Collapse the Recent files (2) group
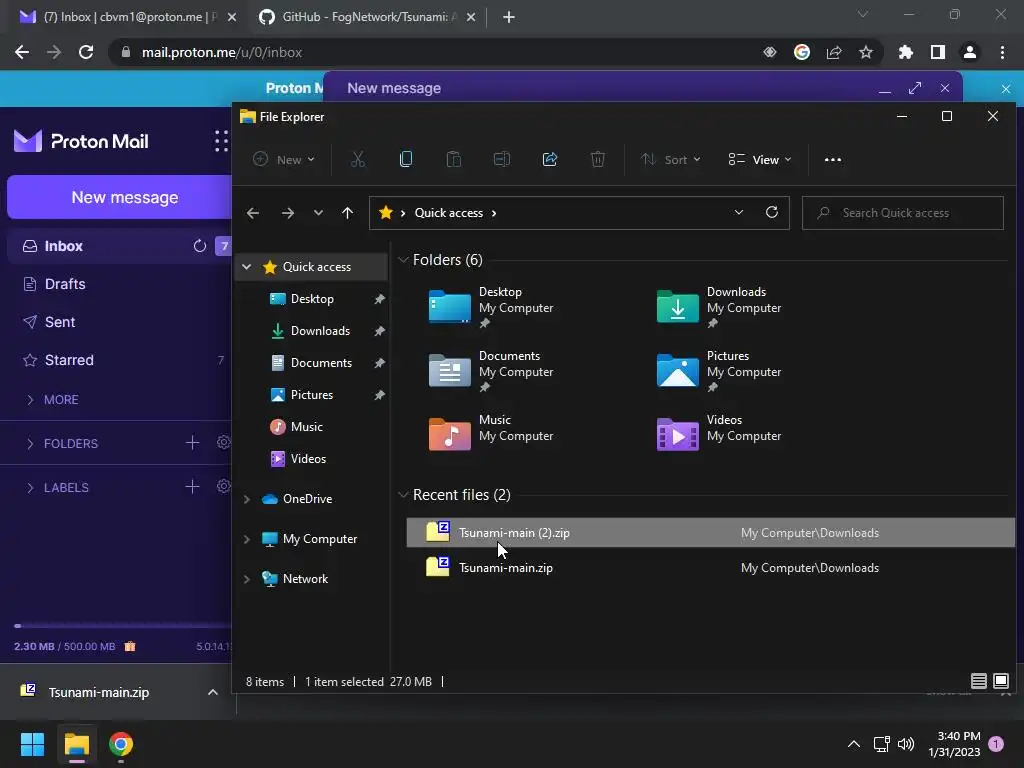This screenshot has height=768, width=1024. click(403, 494)
